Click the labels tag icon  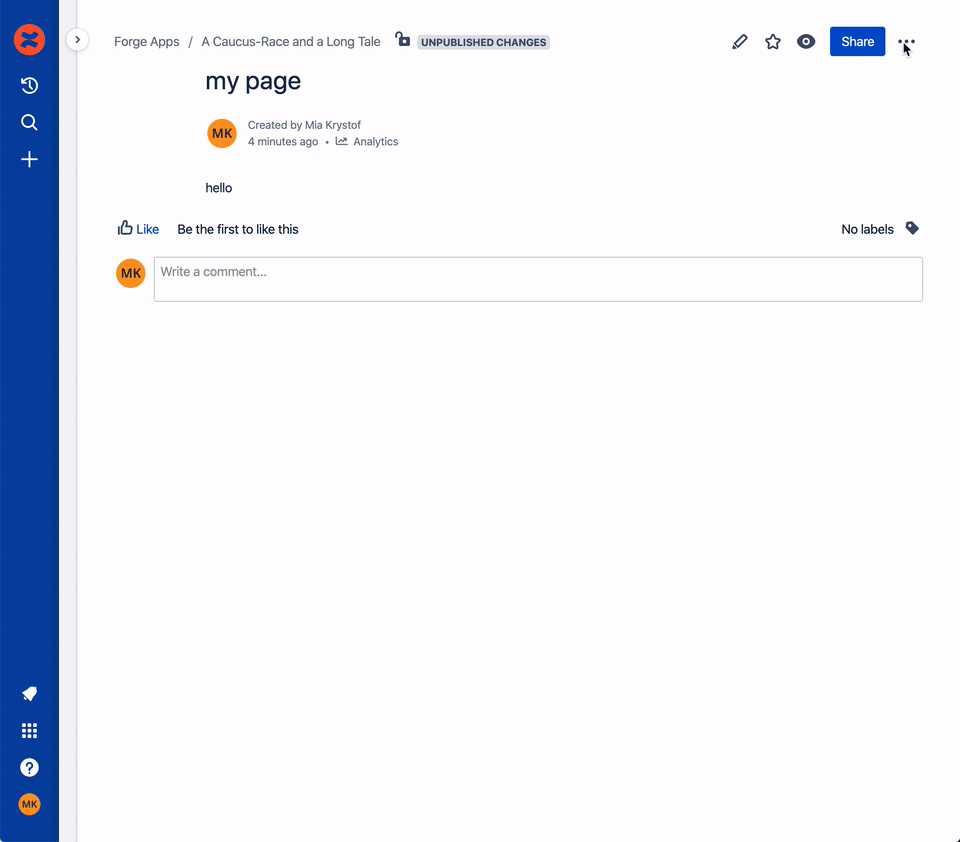[911, 228]
